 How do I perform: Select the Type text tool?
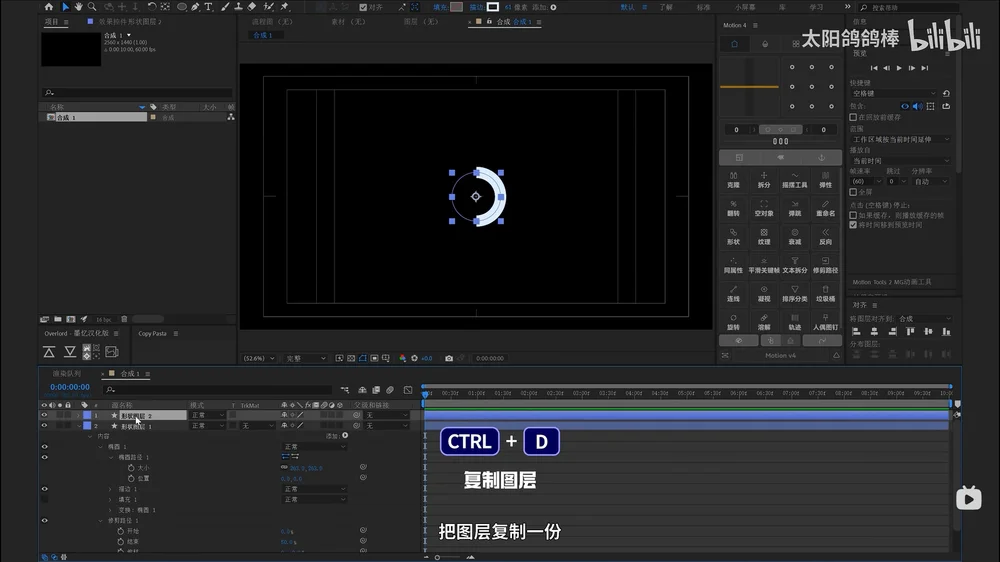[x=209, y=7]
